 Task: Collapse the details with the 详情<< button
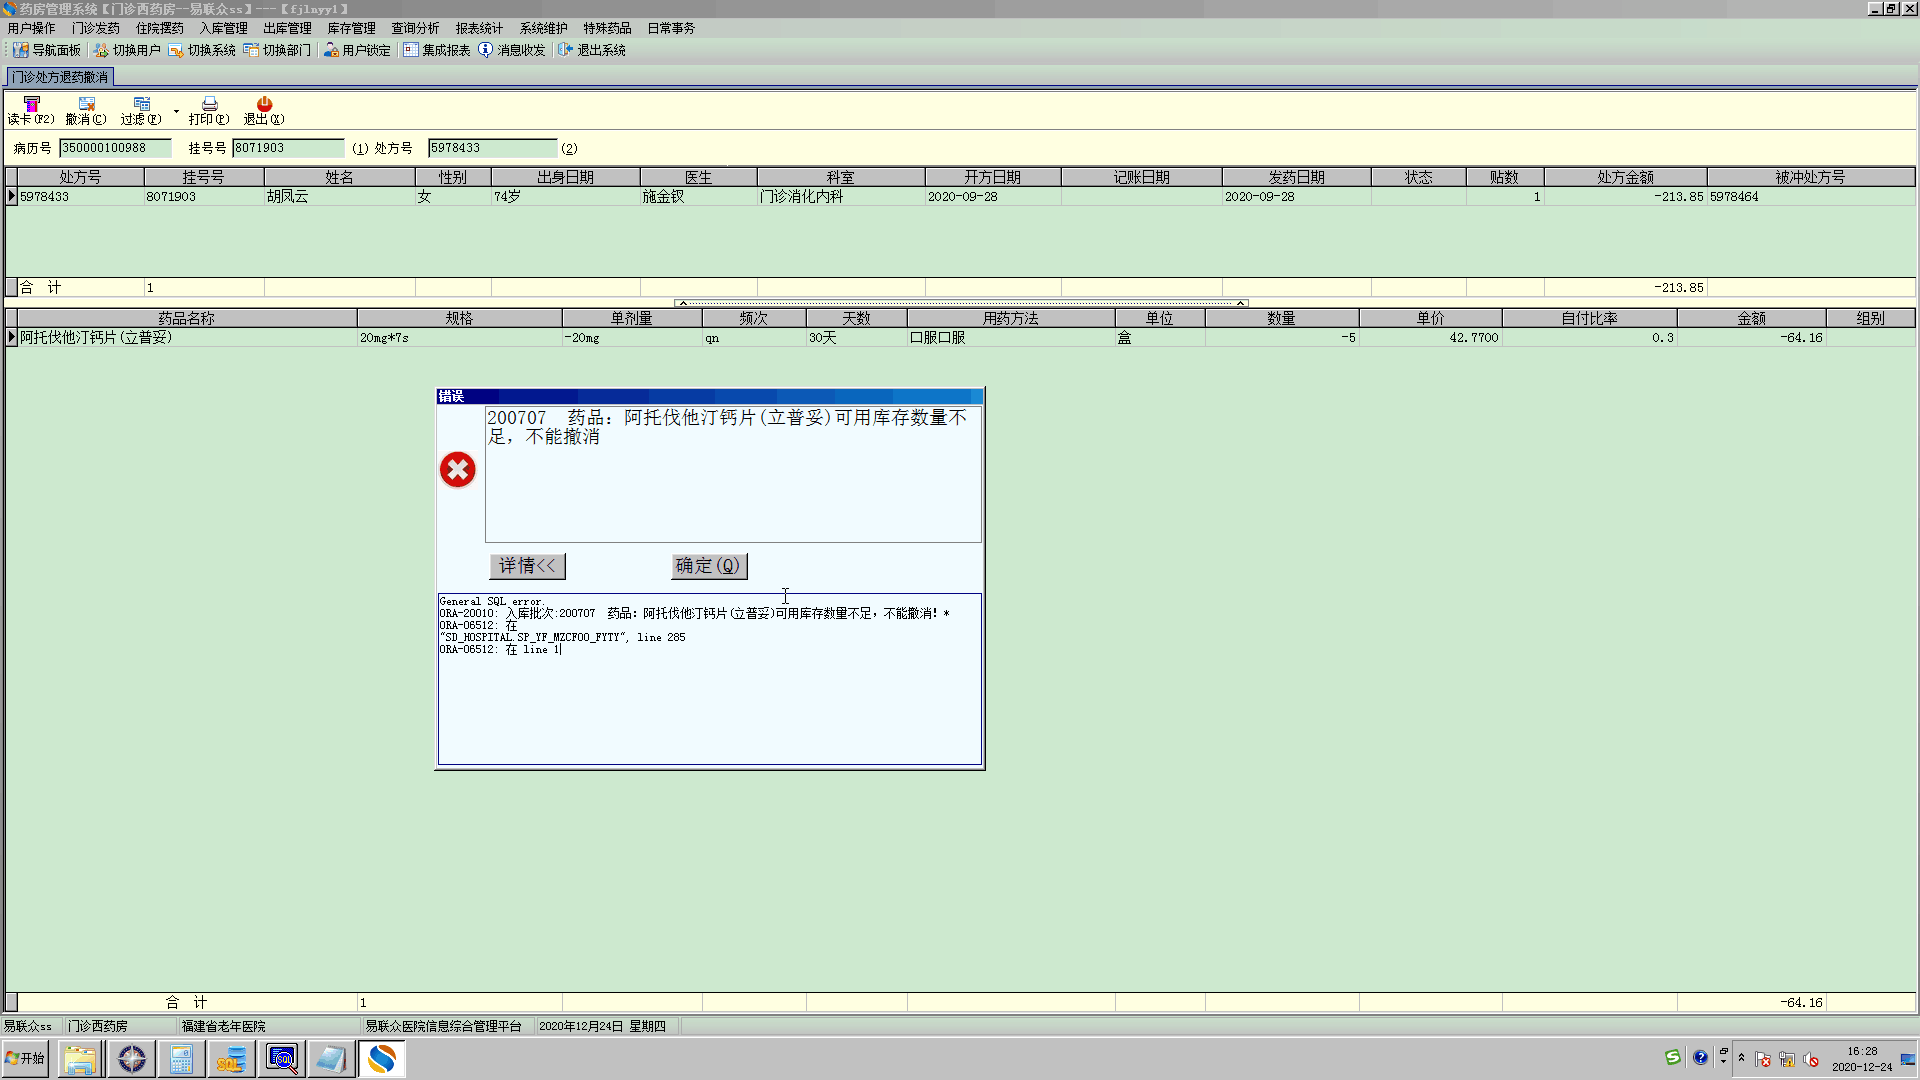coord(527,566)
